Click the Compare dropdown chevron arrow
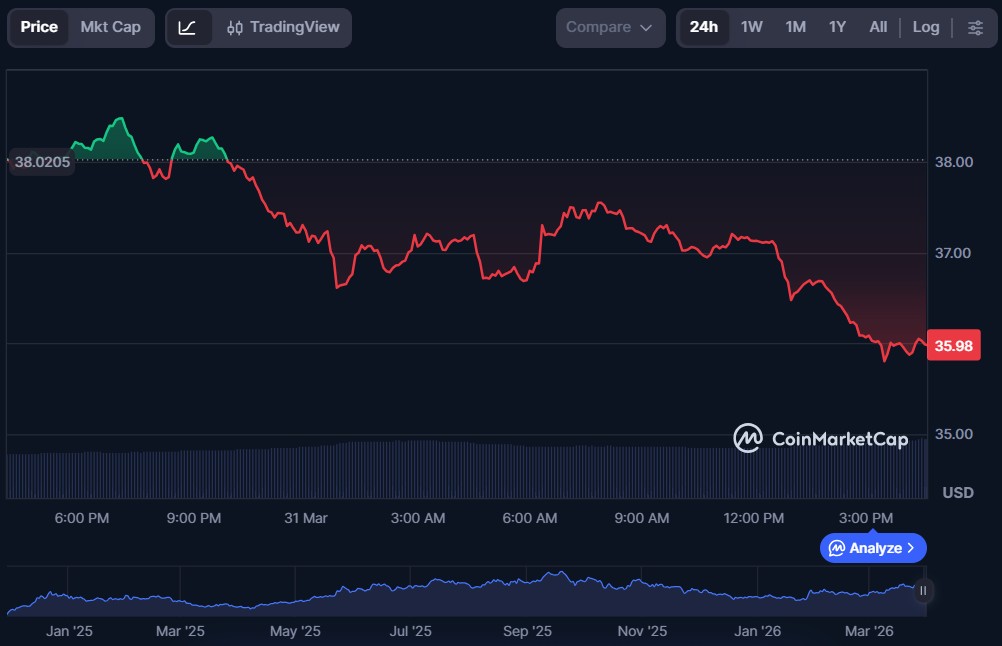Screen dimensions: 1002x646 tap(646, 27)
